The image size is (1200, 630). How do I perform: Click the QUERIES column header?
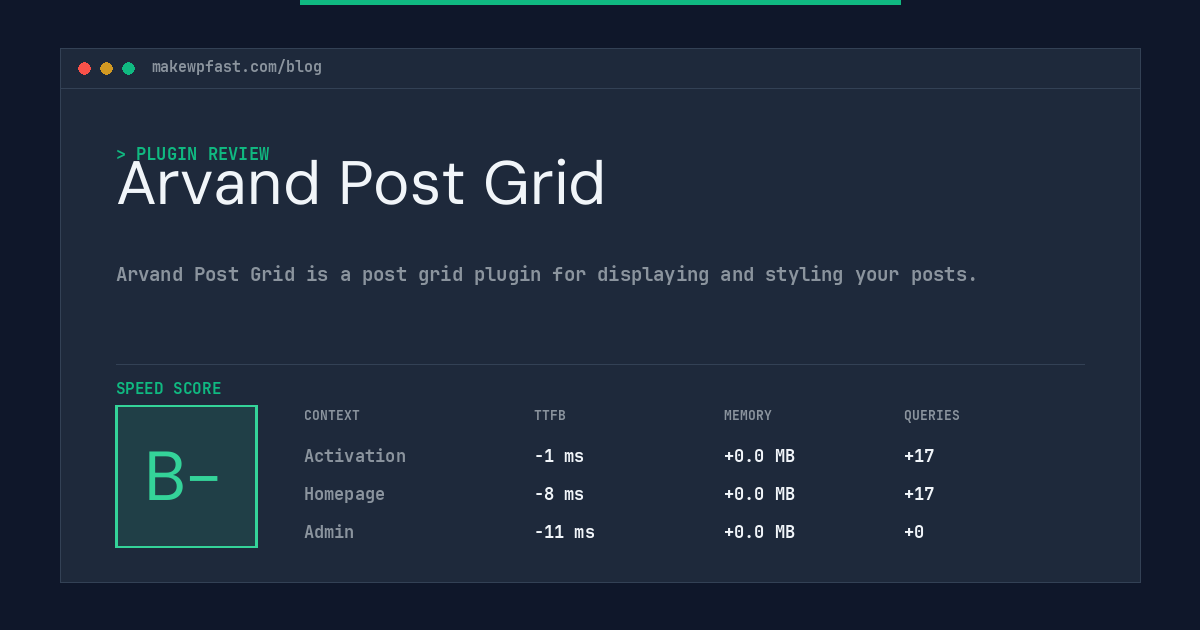pyautogui.click(x=932, y=416)
